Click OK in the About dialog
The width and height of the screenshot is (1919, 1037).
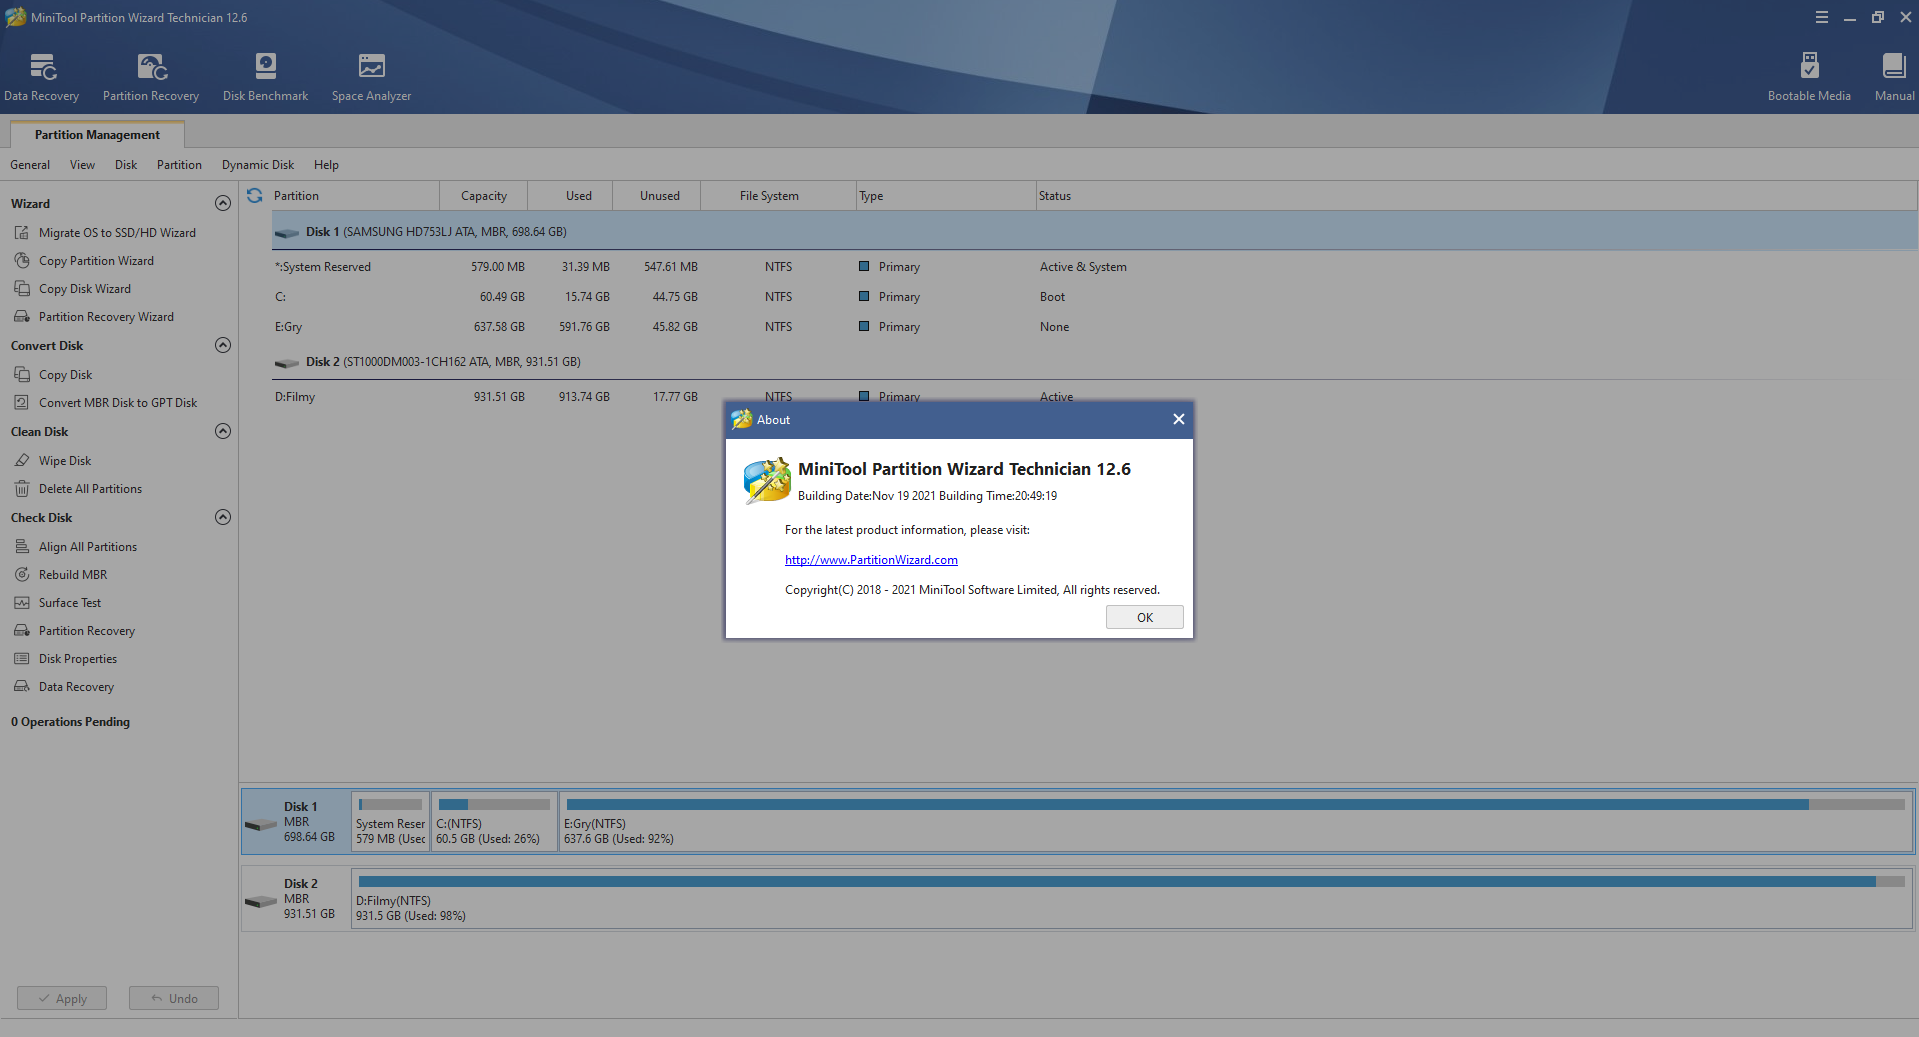[1145, 618]
